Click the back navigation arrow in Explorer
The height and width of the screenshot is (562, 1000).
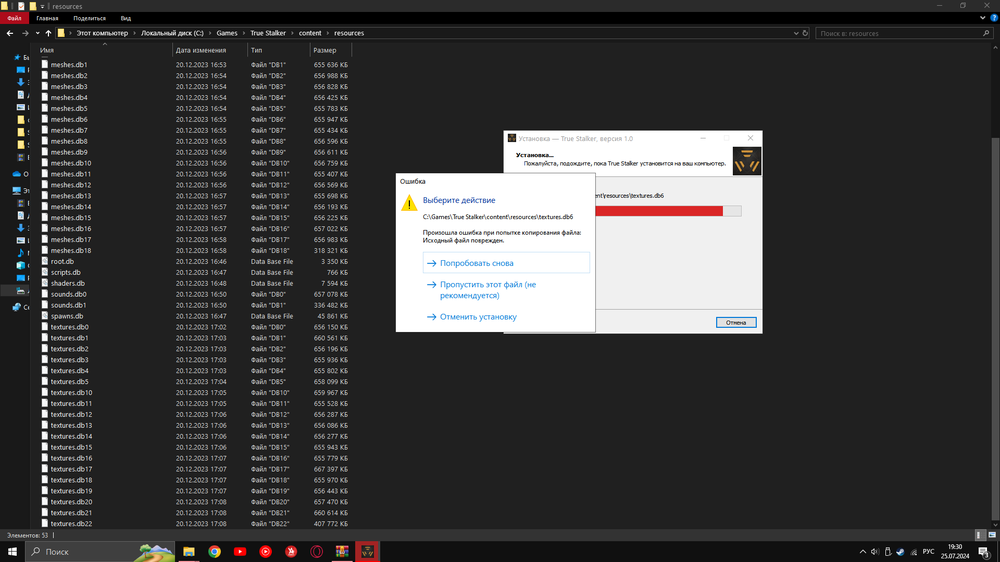(10, 33)
